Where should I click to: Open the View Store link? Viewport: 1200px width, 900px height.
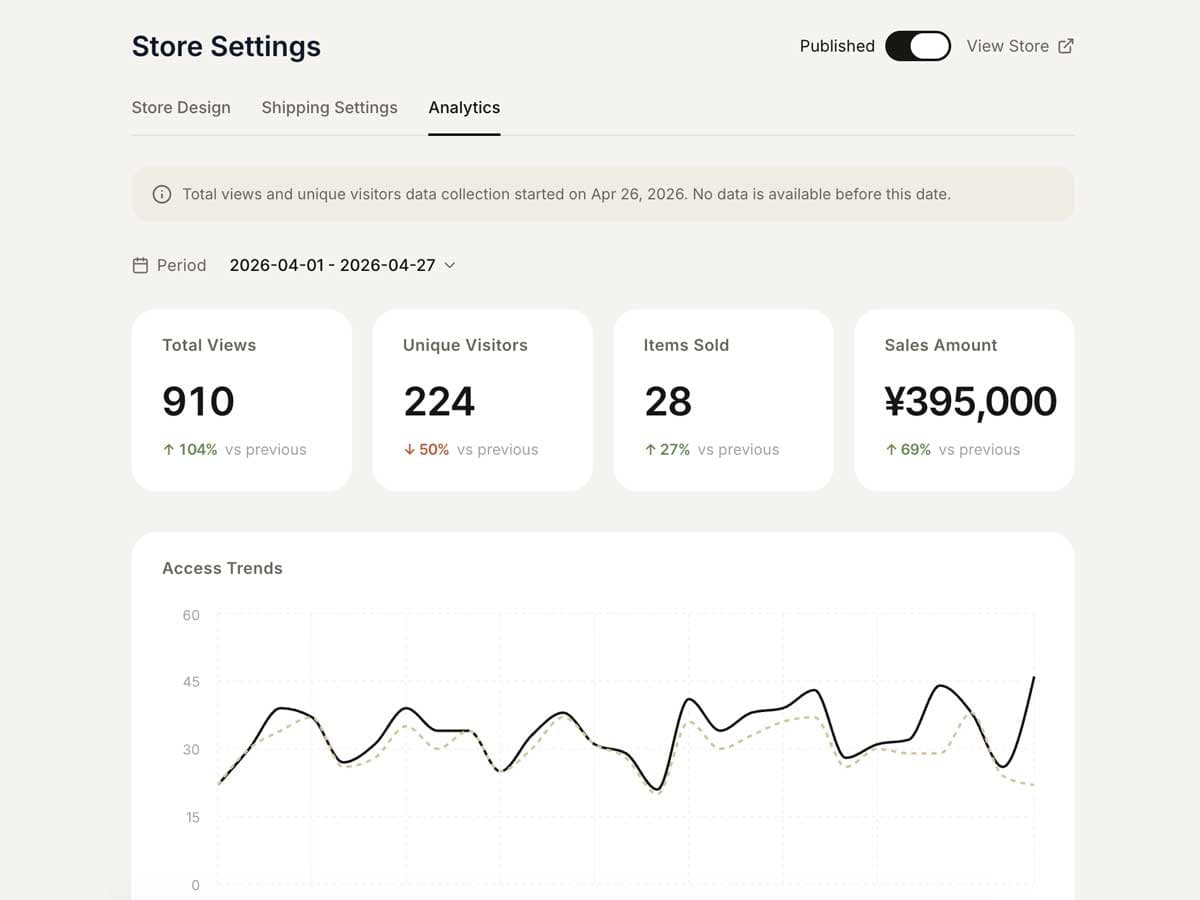1020,46
